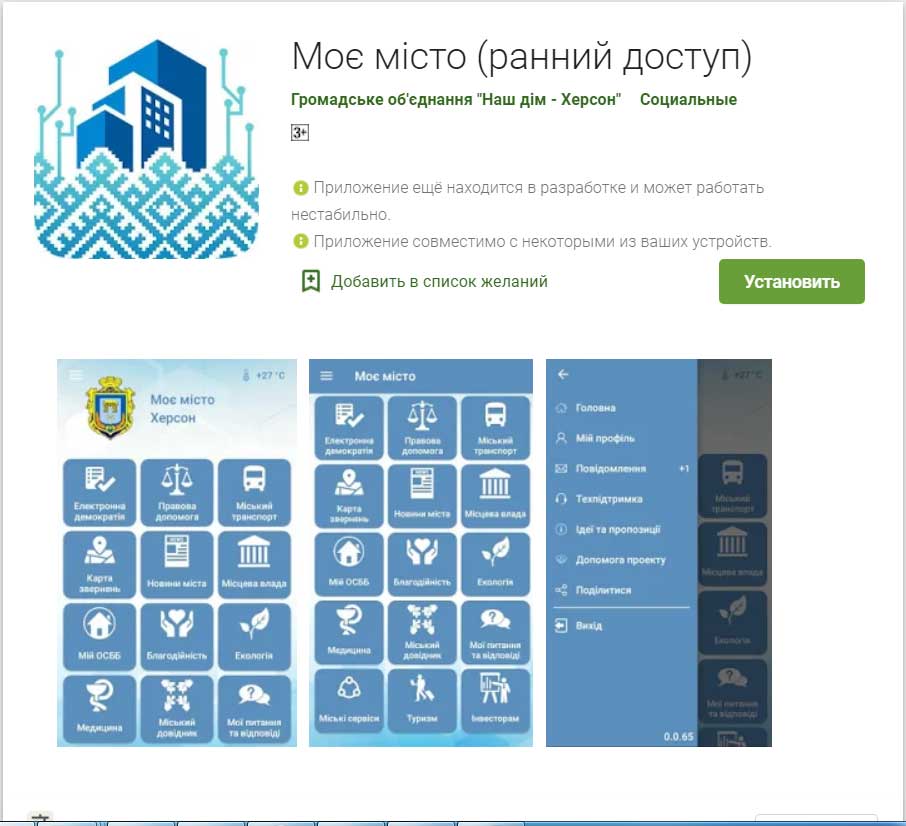The width and height of the screenshot is (906, 826).
Task: Click Міський транспорт bus icon in first screenshot
Action: [254, 480]
